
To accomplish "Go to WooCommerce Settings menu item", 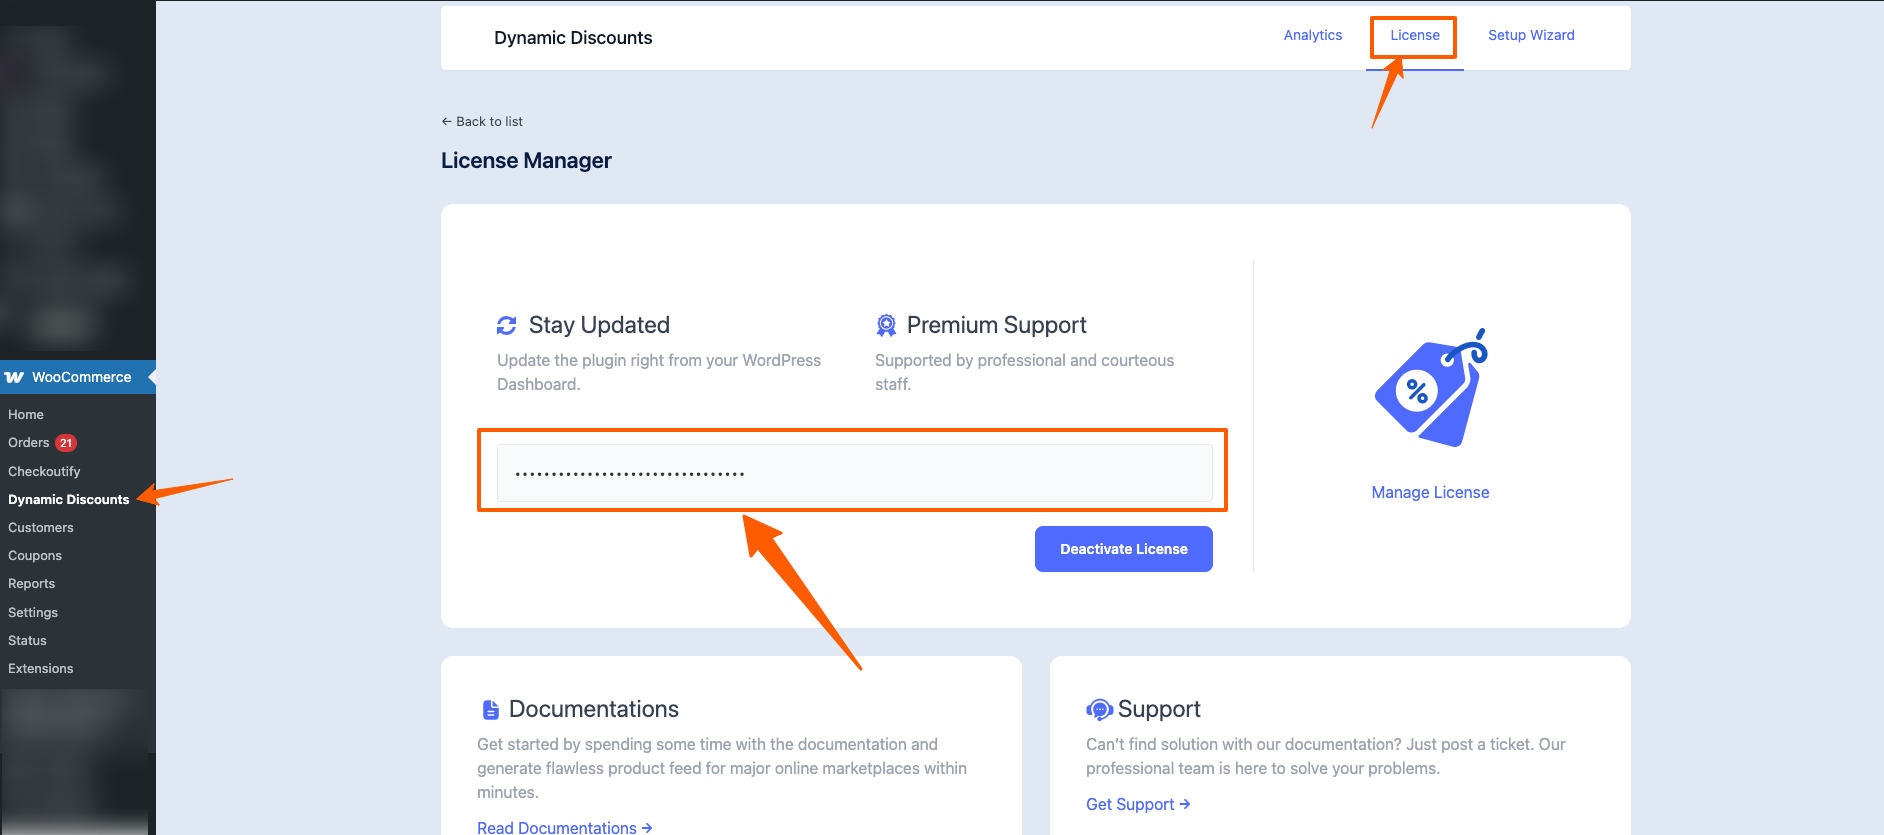I will [33, 612].
